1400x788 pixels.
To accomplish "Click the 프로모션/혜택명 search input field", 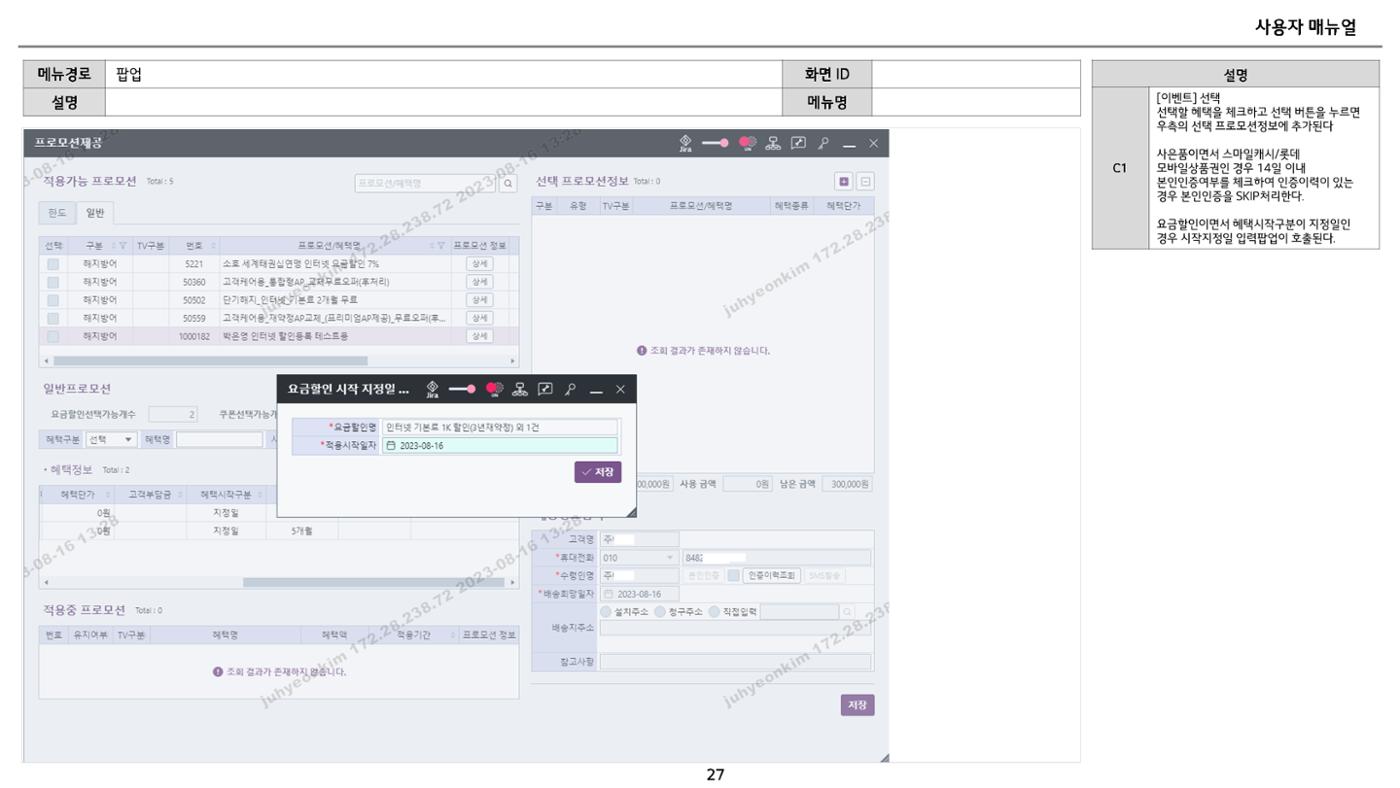I will click(x=425, y=183).
